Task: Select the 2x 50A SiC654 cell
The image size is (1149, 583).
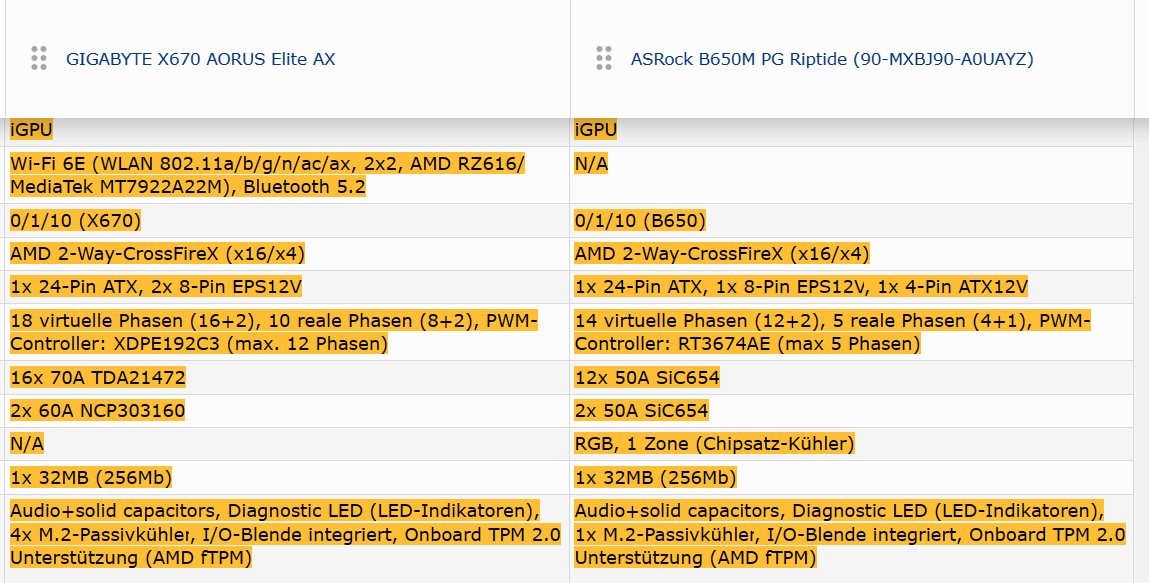Action: [641, 411]
